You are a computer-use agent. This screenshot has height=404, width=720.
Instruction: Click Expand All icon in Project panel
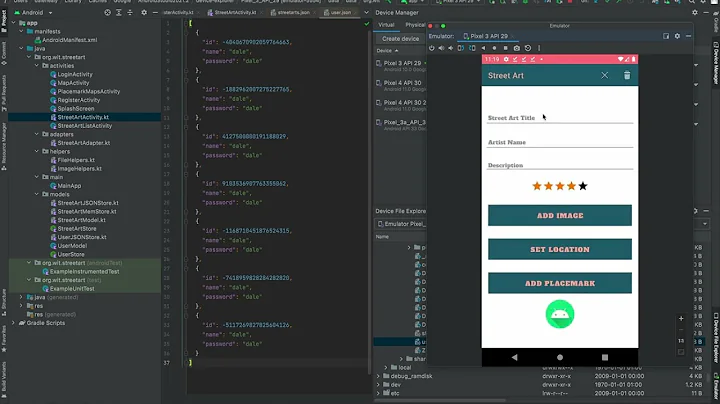tap(119, 12)
